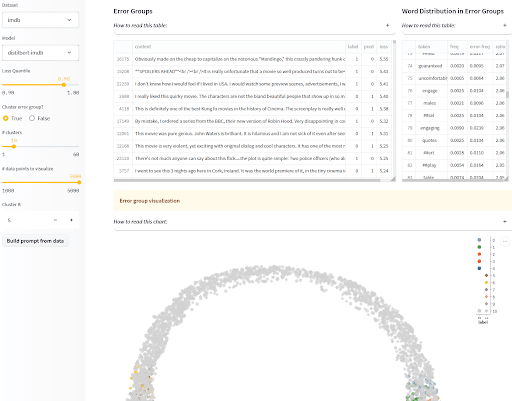This screenshot has width=512, height=401.
Task: Click the green legend dot for cluster 1
Action: pos(479,247)
